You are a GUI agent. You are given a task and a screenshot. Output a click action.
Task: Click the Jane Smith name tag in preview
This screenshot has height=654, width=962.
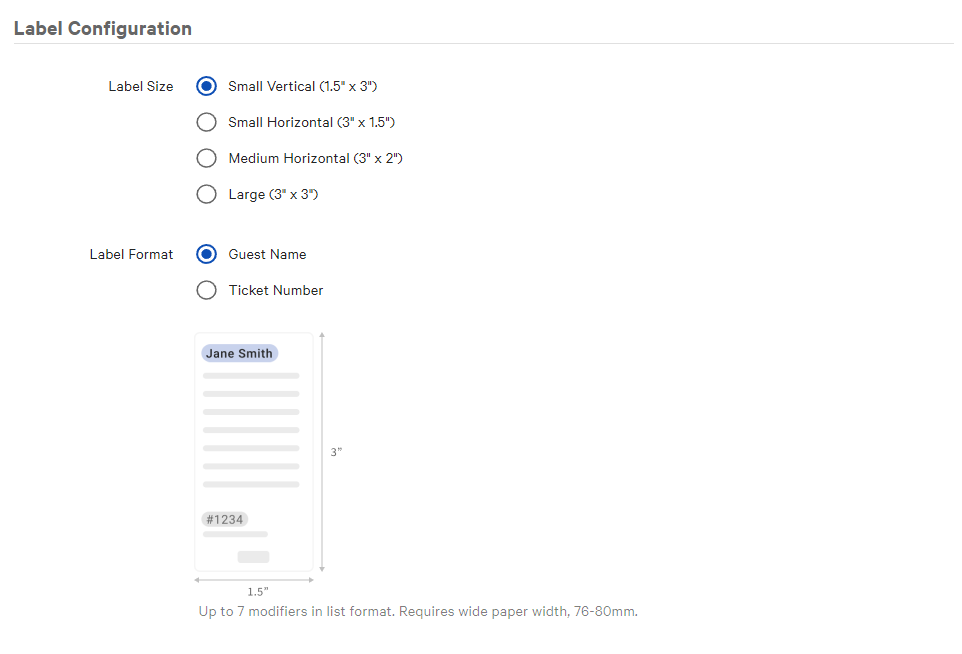(x=239, y=353)
